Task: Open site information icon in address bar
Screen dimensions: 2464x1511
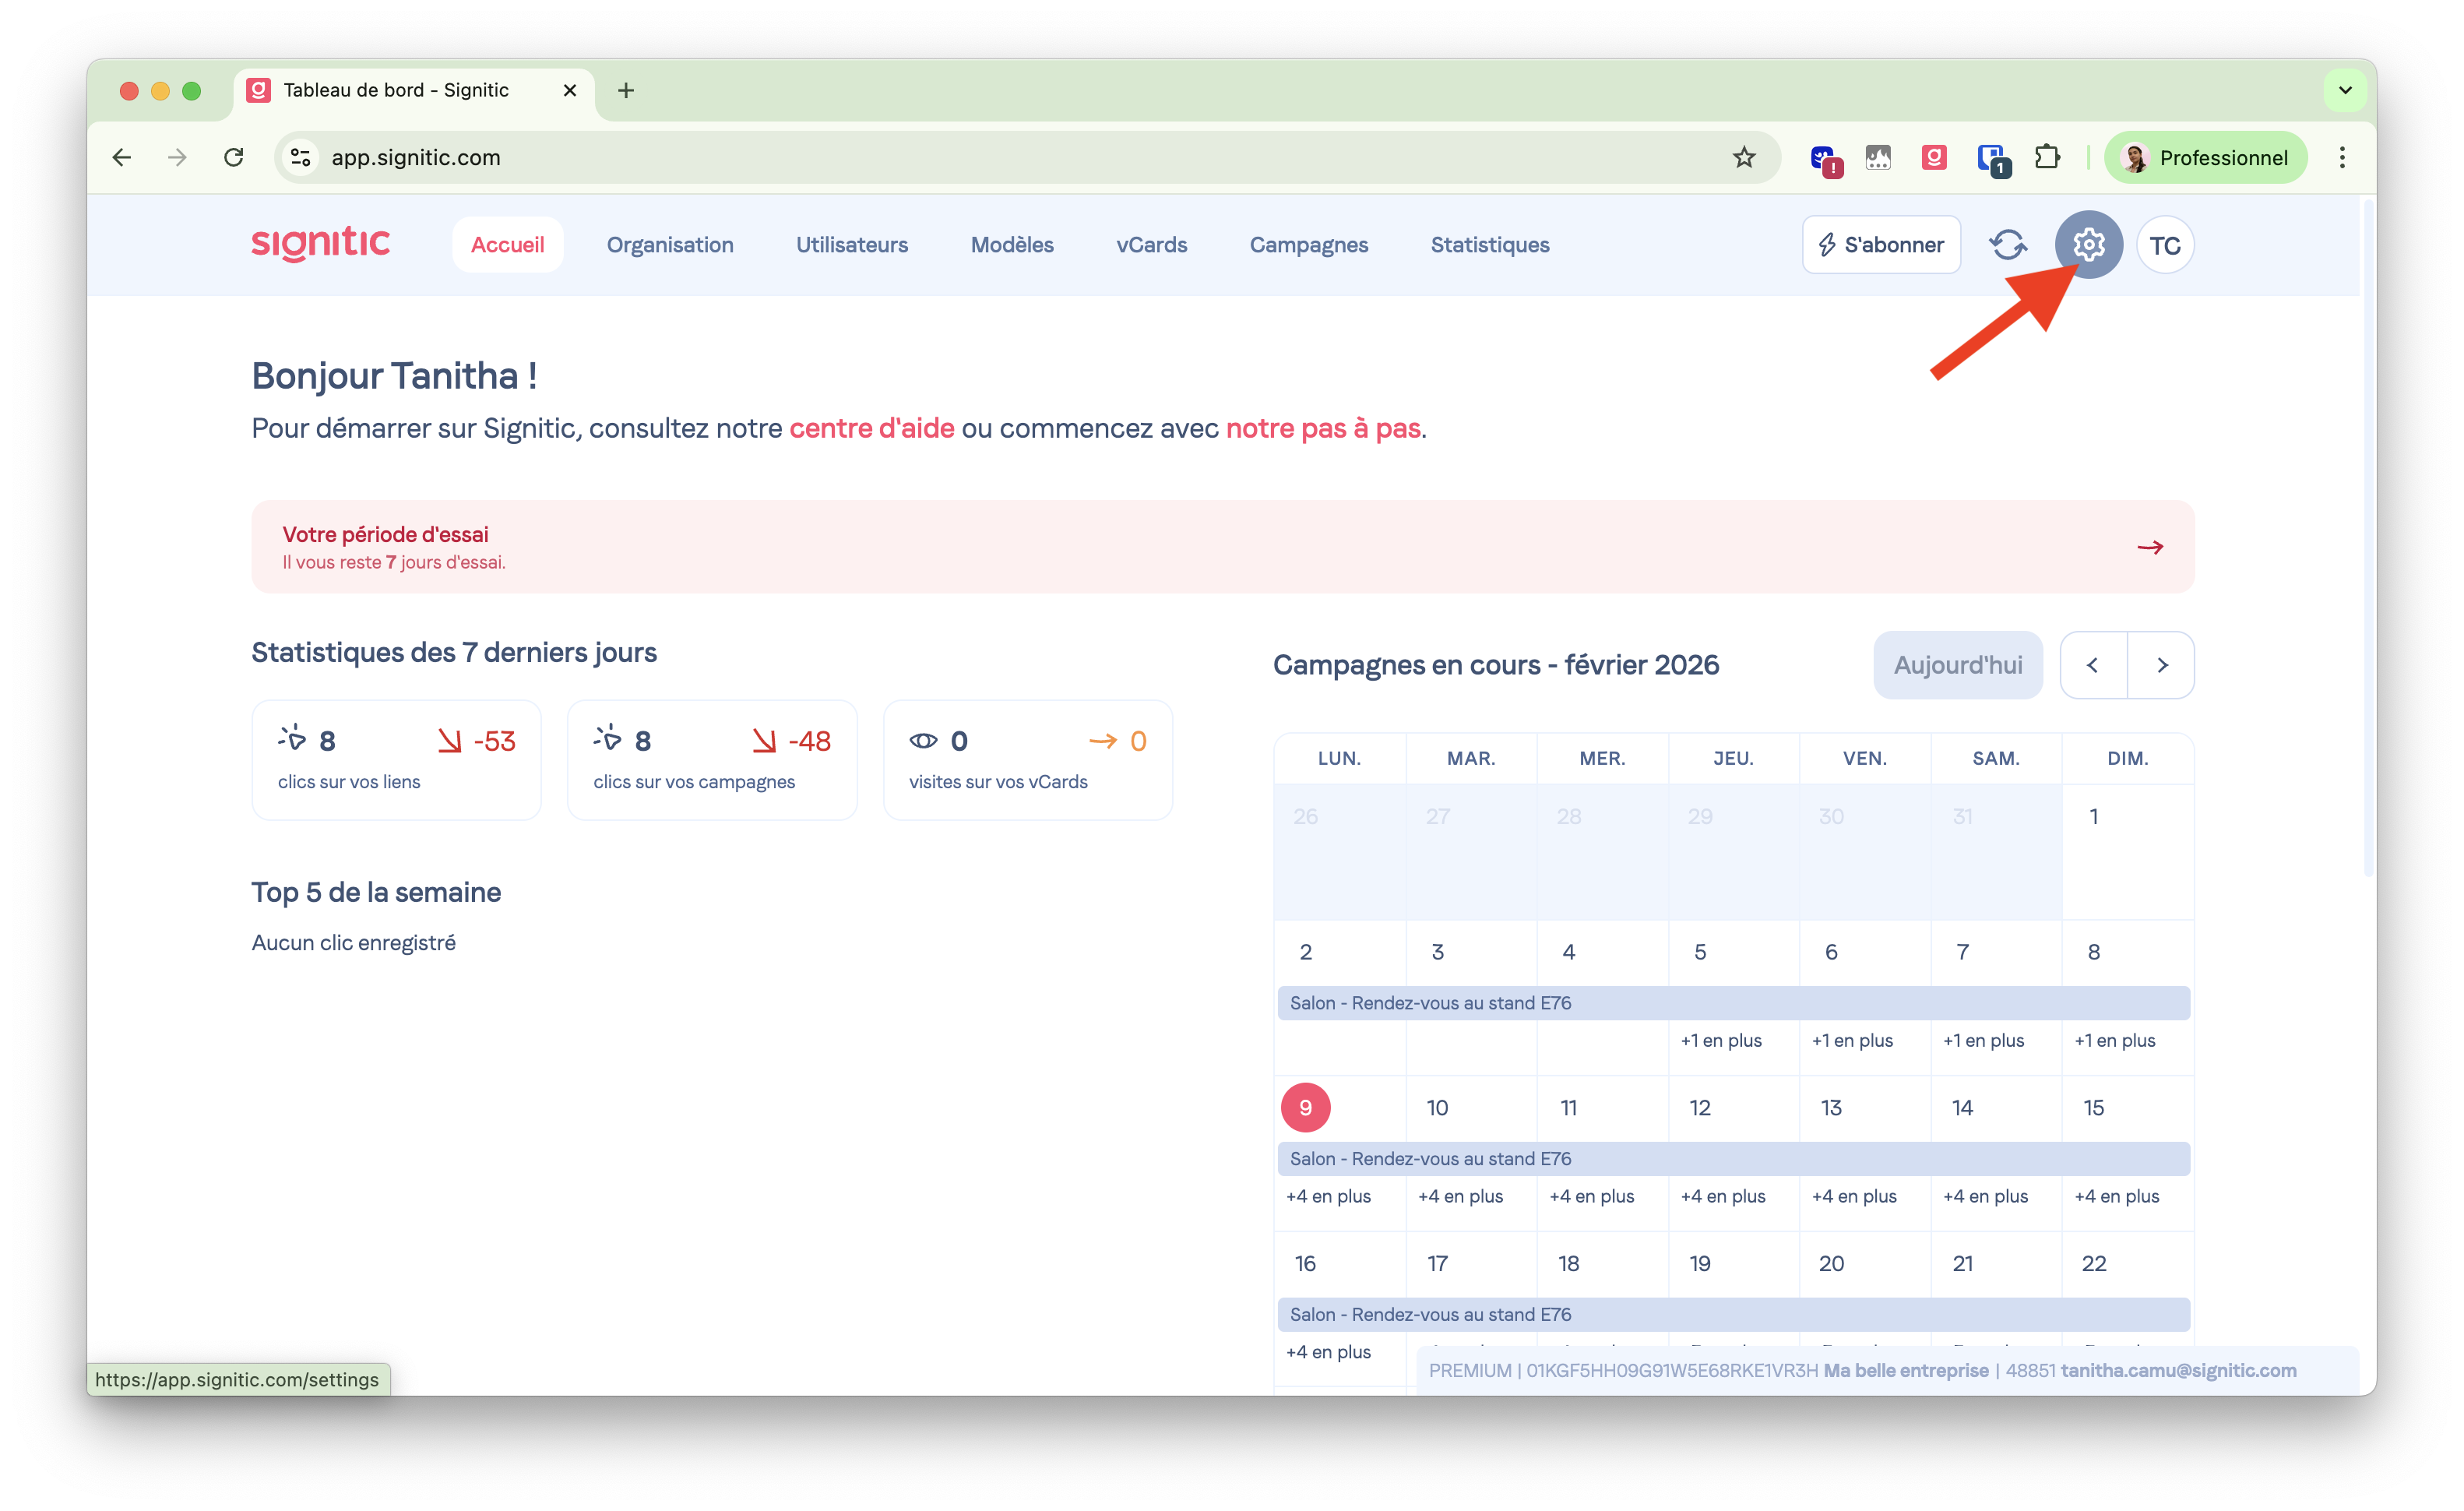Action: [x=300, y=157]
